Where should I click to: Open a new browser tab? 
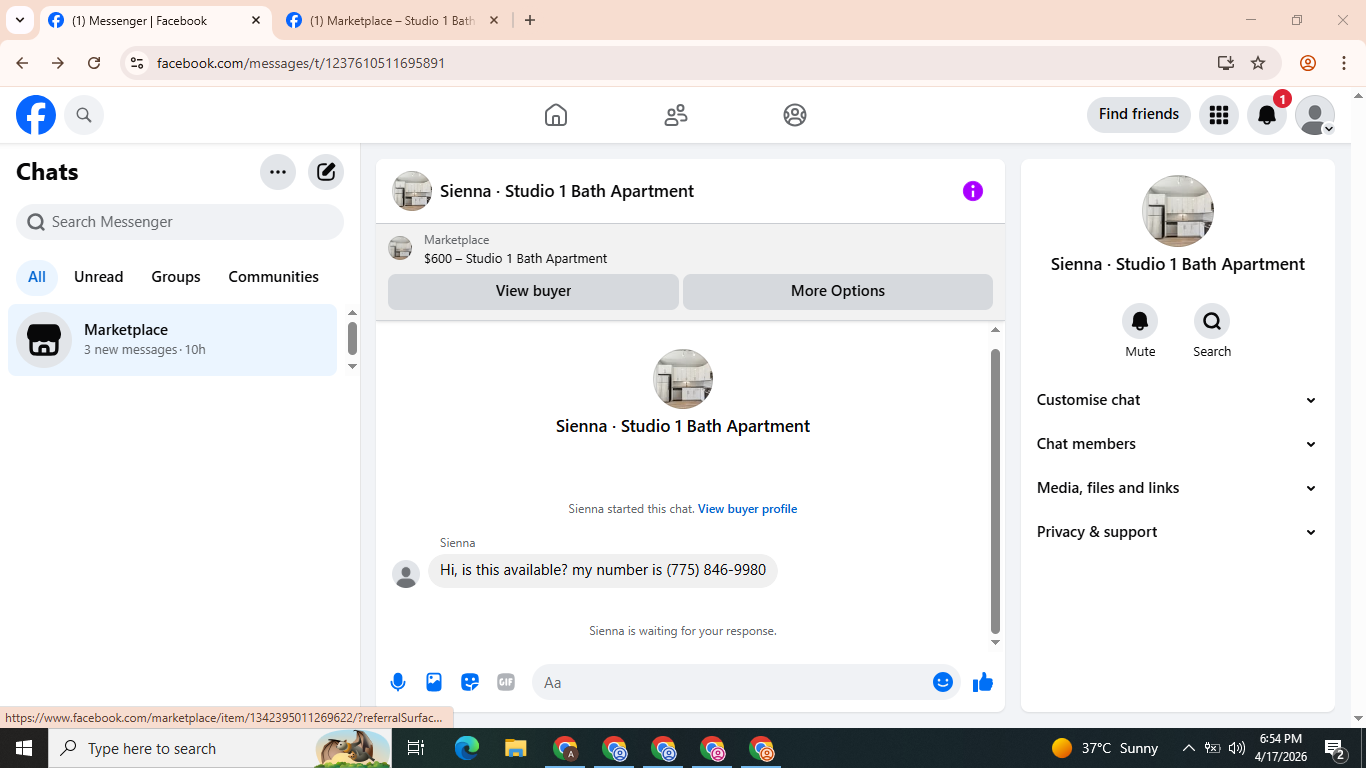click(x=530, y=20)
